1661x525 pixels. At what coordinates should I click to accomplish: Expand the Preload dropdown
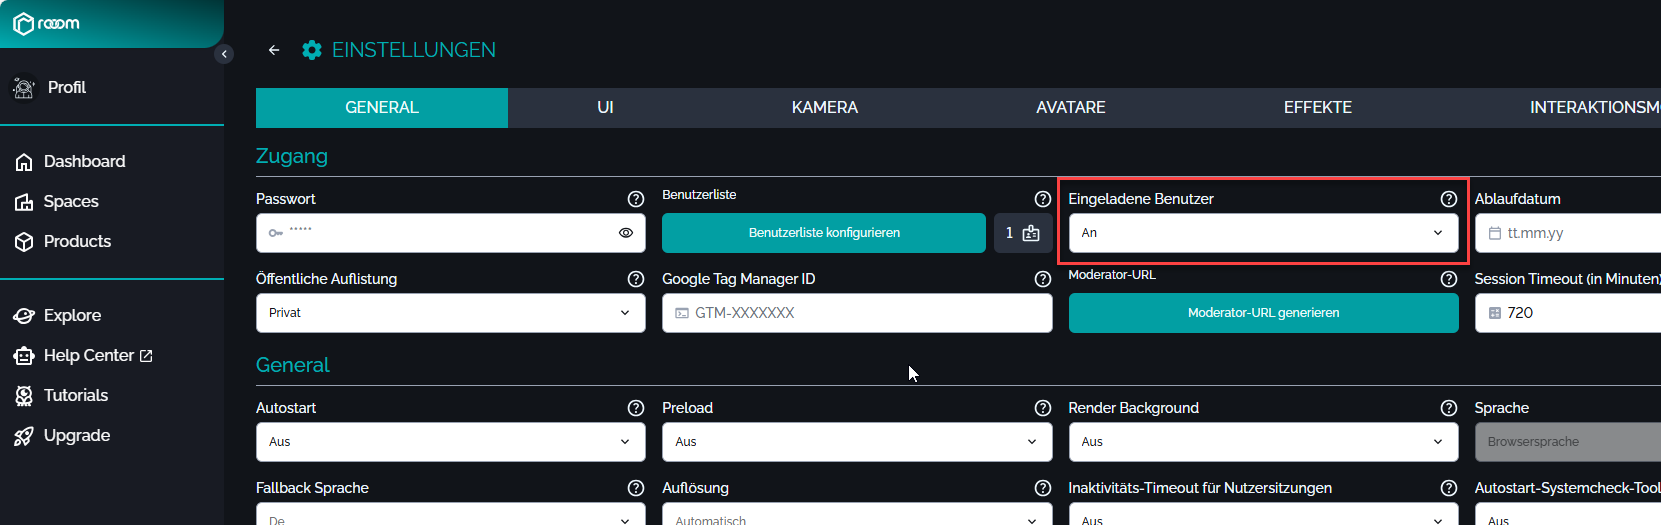point(856,442)
